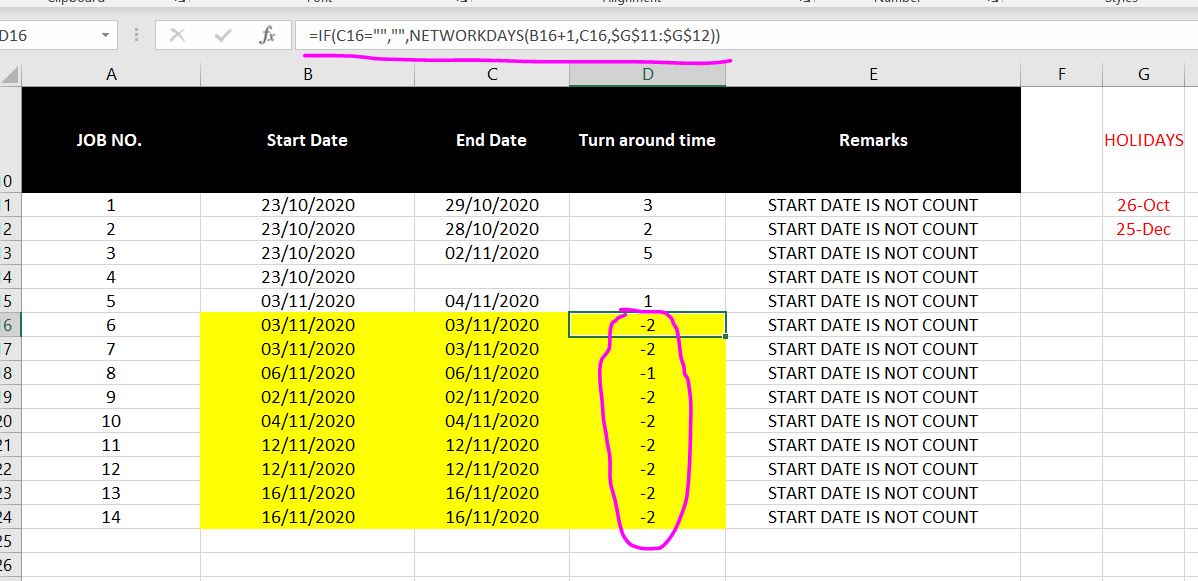This screenshot has height=581, width=1198.
Task: Open the Name Box dropdown arrow
Action: coord(105,33)
